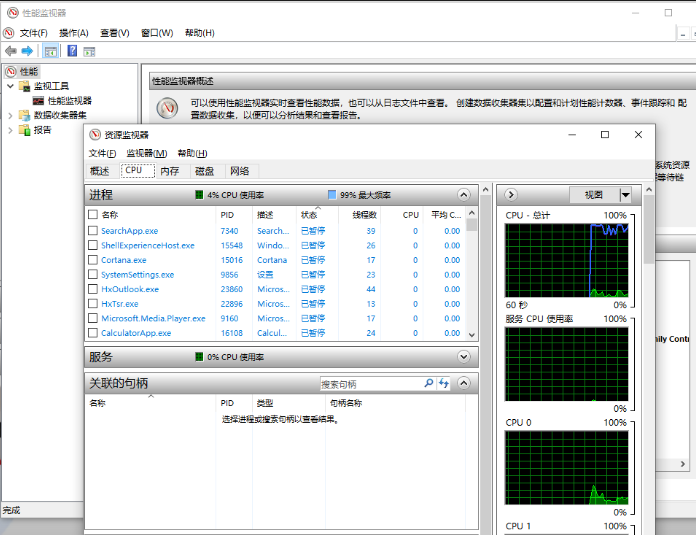Sort the handles list by 类型 column
696x535 pixels.
(289, 403)
